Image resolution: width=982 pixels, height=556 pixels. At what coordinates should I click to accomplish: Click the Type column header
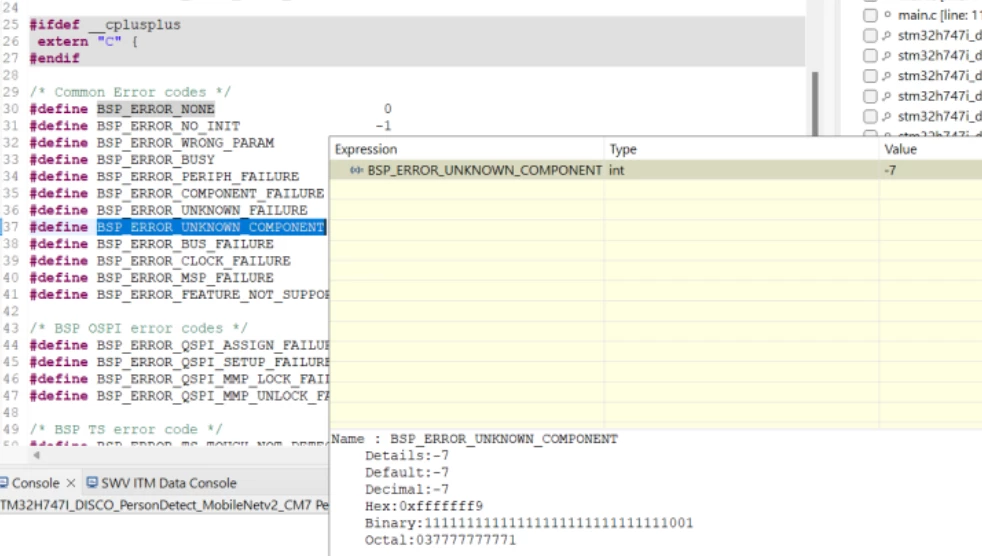pyautogui.click(x=742, y=149)
